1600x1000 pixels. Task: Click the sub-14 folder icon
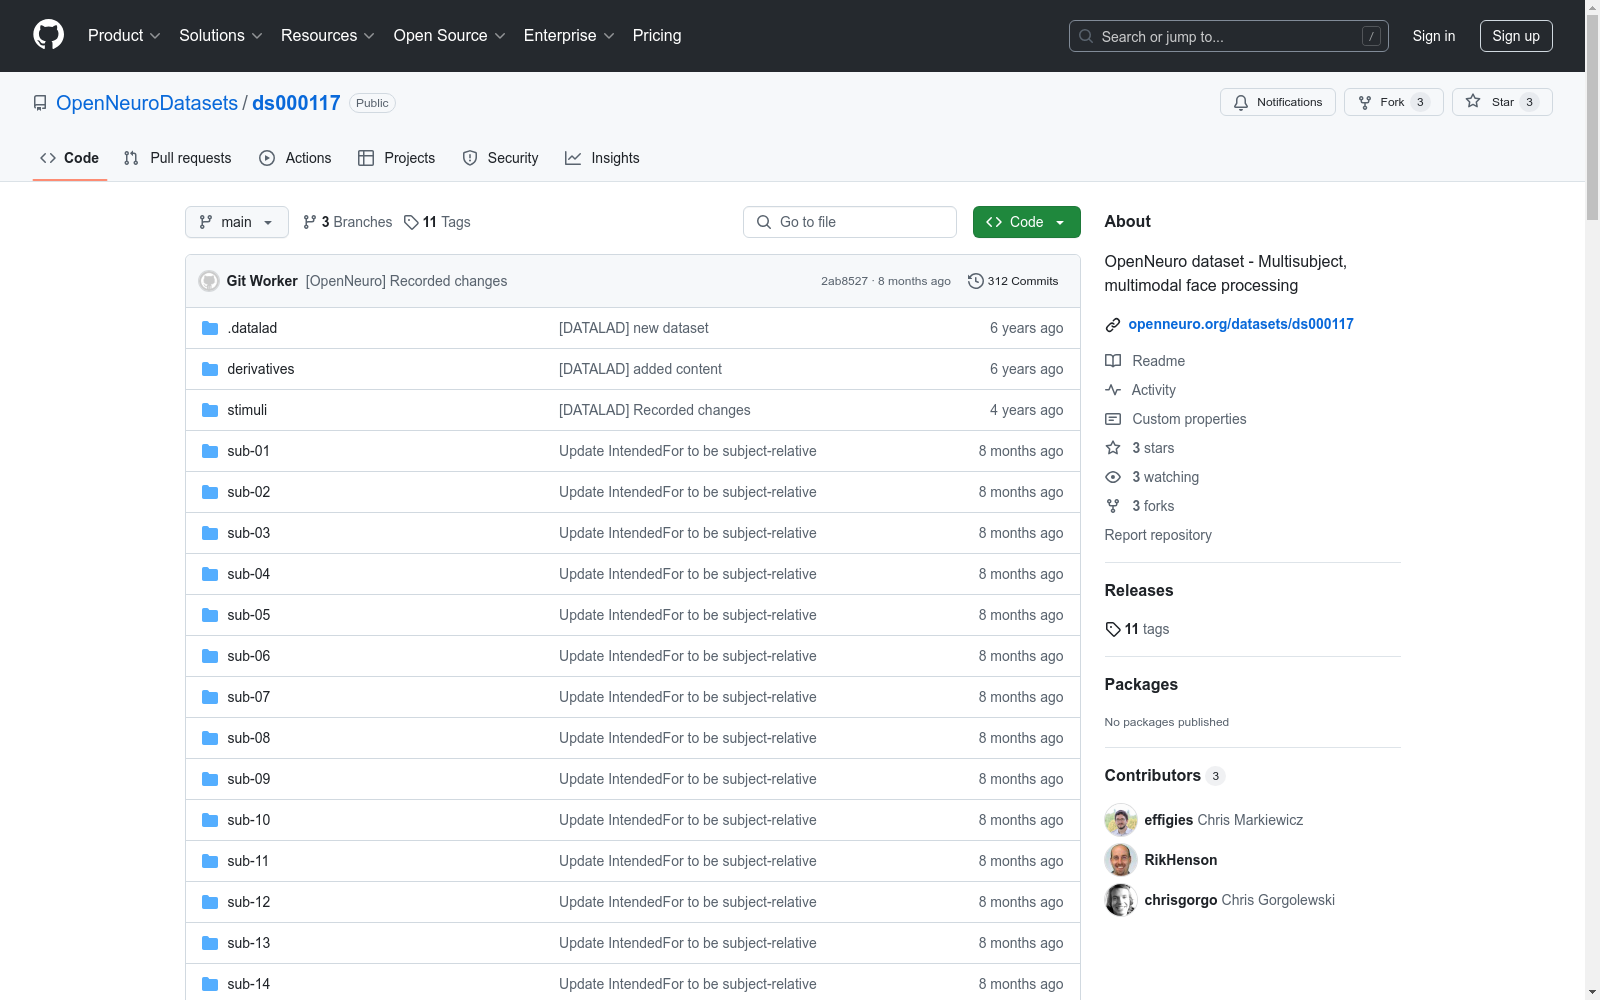point(210,984)
